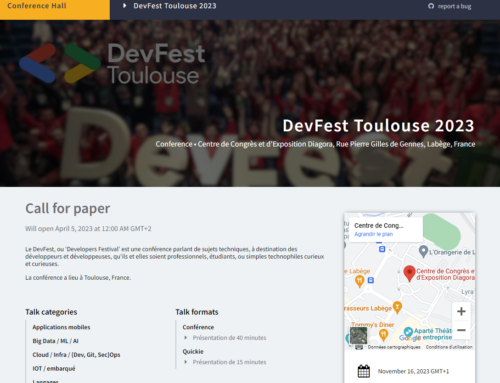500x383 pixels.
Task: Open the Google logo on the map
Action: 410,338
